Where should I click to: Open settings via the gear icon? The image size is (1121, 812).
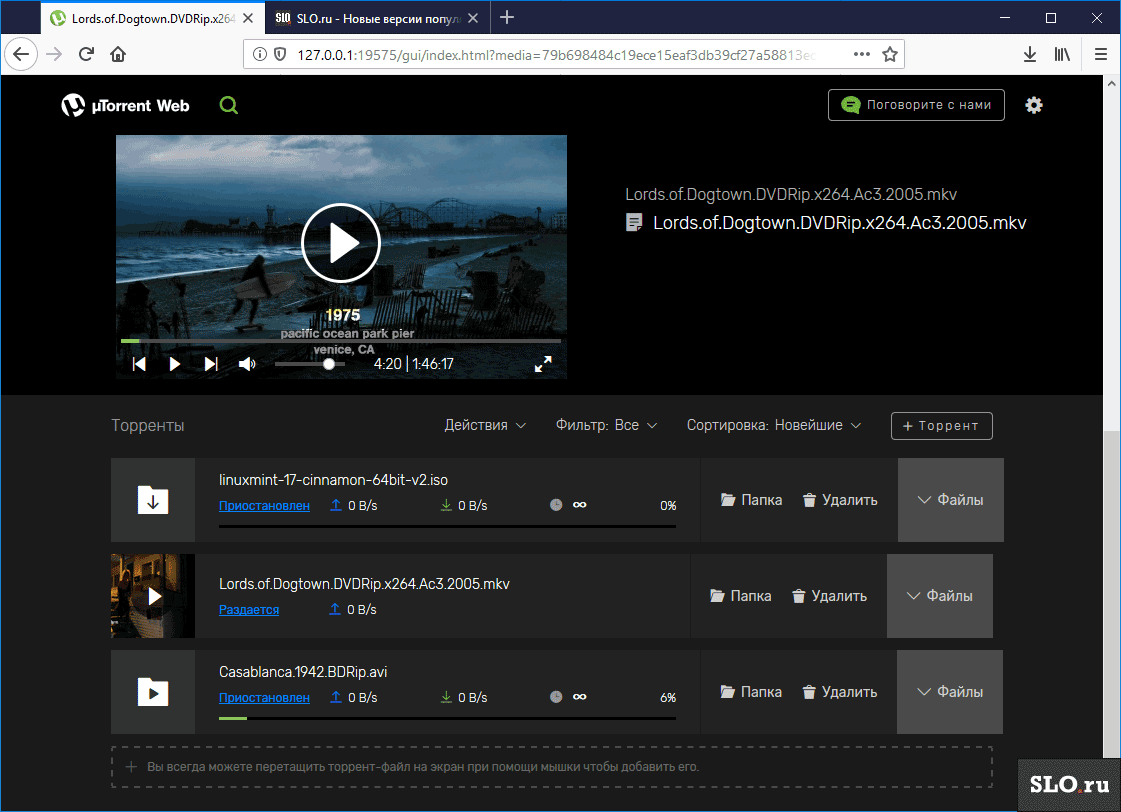pyautogui.click(x=1034, y=105)
